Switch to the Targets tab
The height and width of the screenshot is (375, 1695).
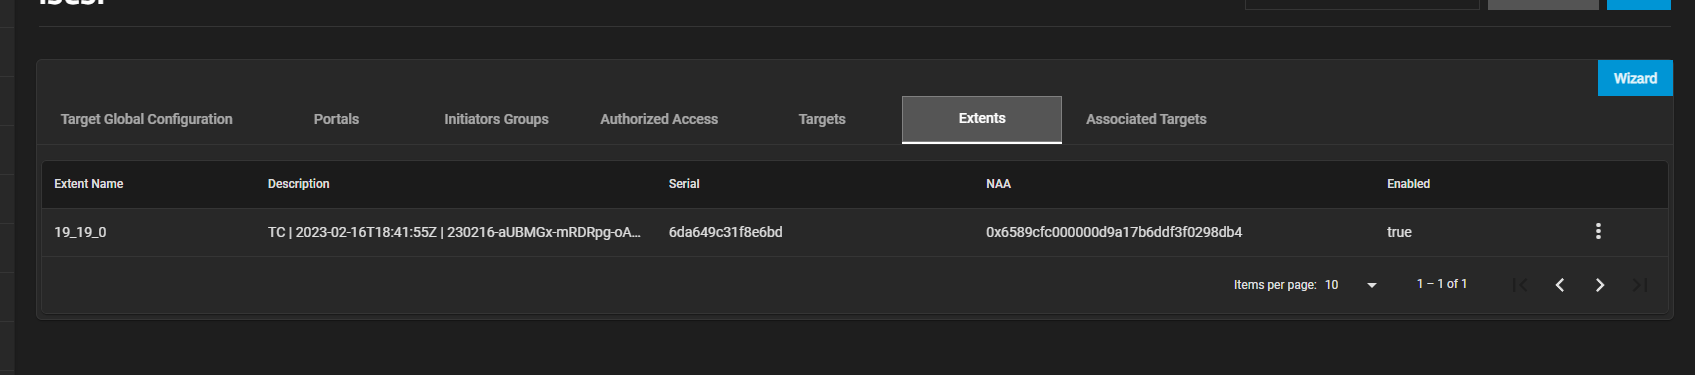822,119
